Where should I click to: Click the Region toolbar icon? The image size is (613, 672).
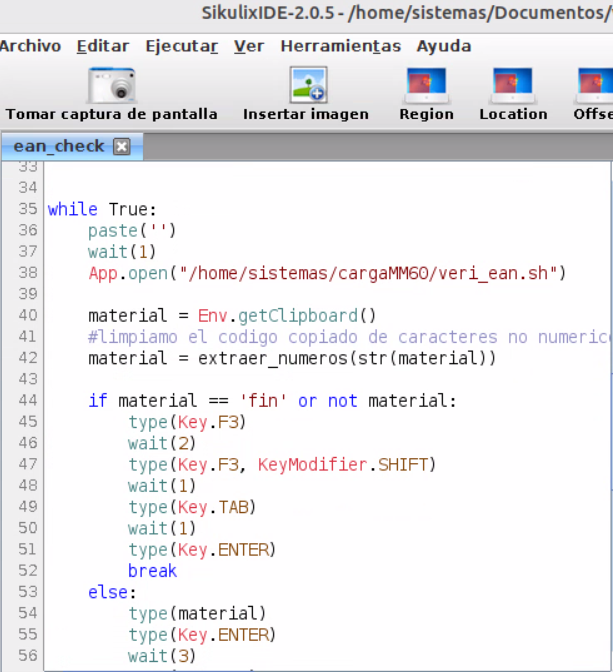point(426,86)
